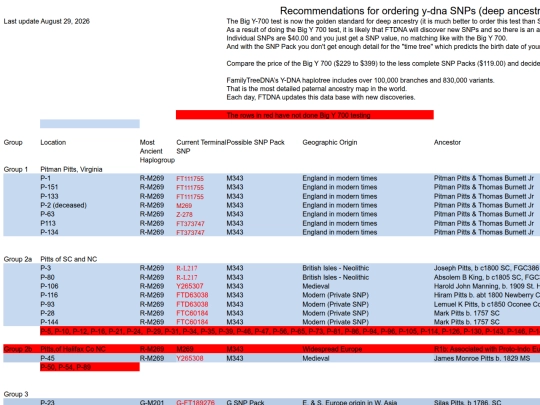The height and width of the screenshot is (405, 540).
Task: Click the Y265307 SNP value
Action: 190,286
